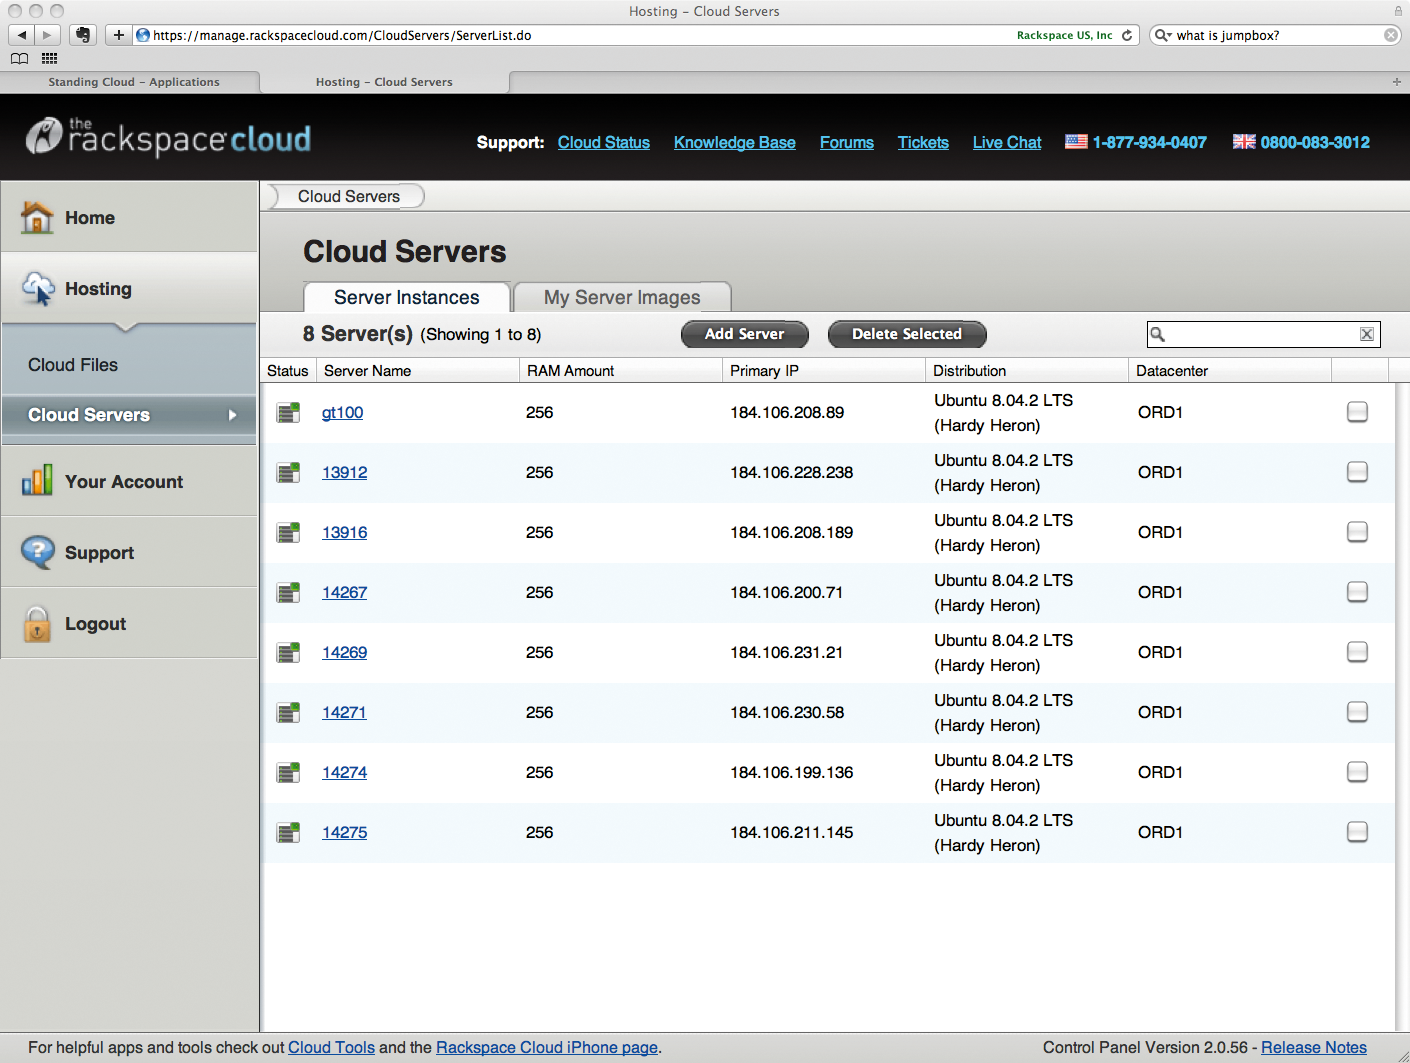Open the Knowledge Base link
Viewport: 1410px width, 1063px height.
click(735, 142)
